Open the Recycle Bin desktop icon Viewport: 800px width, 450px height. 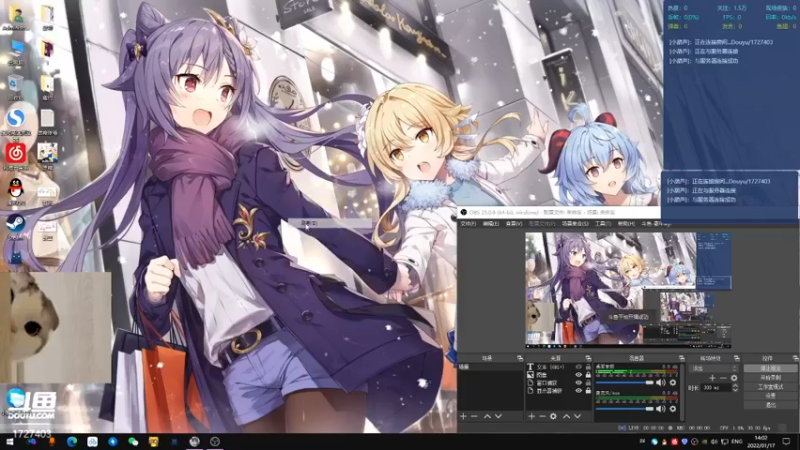(x=16, y=87)
